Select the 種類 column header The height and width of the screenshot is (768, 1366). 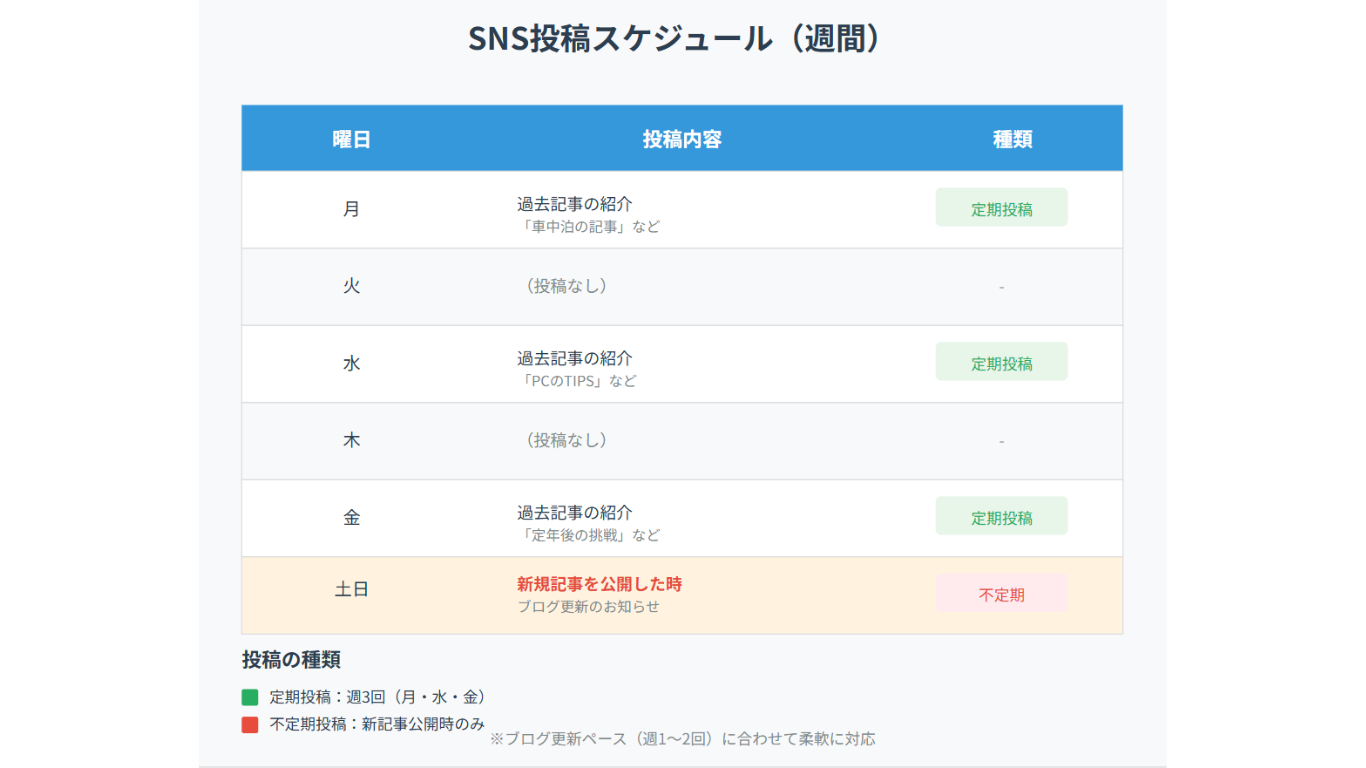(1012, 139)
